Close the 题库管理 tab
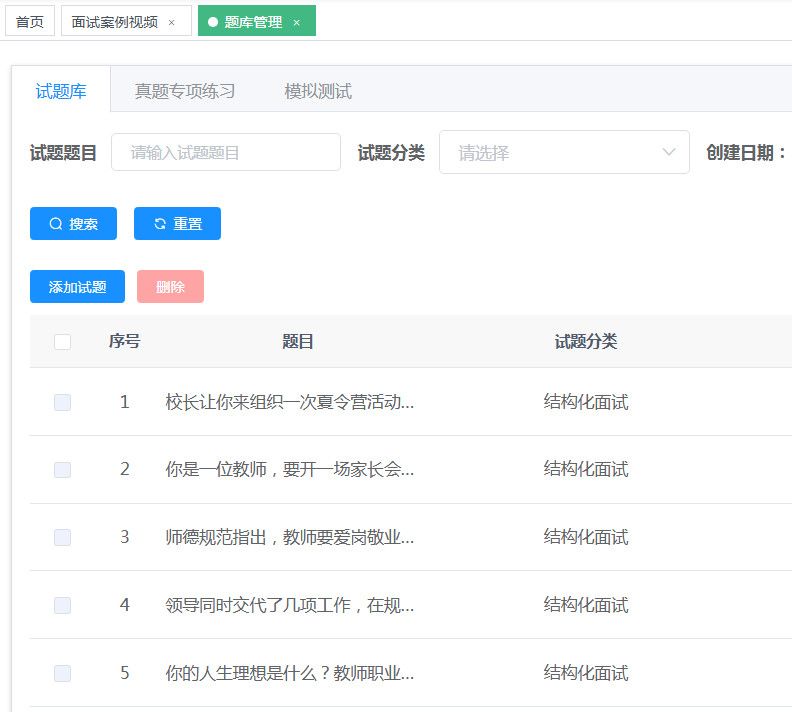The height and width of the screenshot is (712, 792). coord(296,22)
